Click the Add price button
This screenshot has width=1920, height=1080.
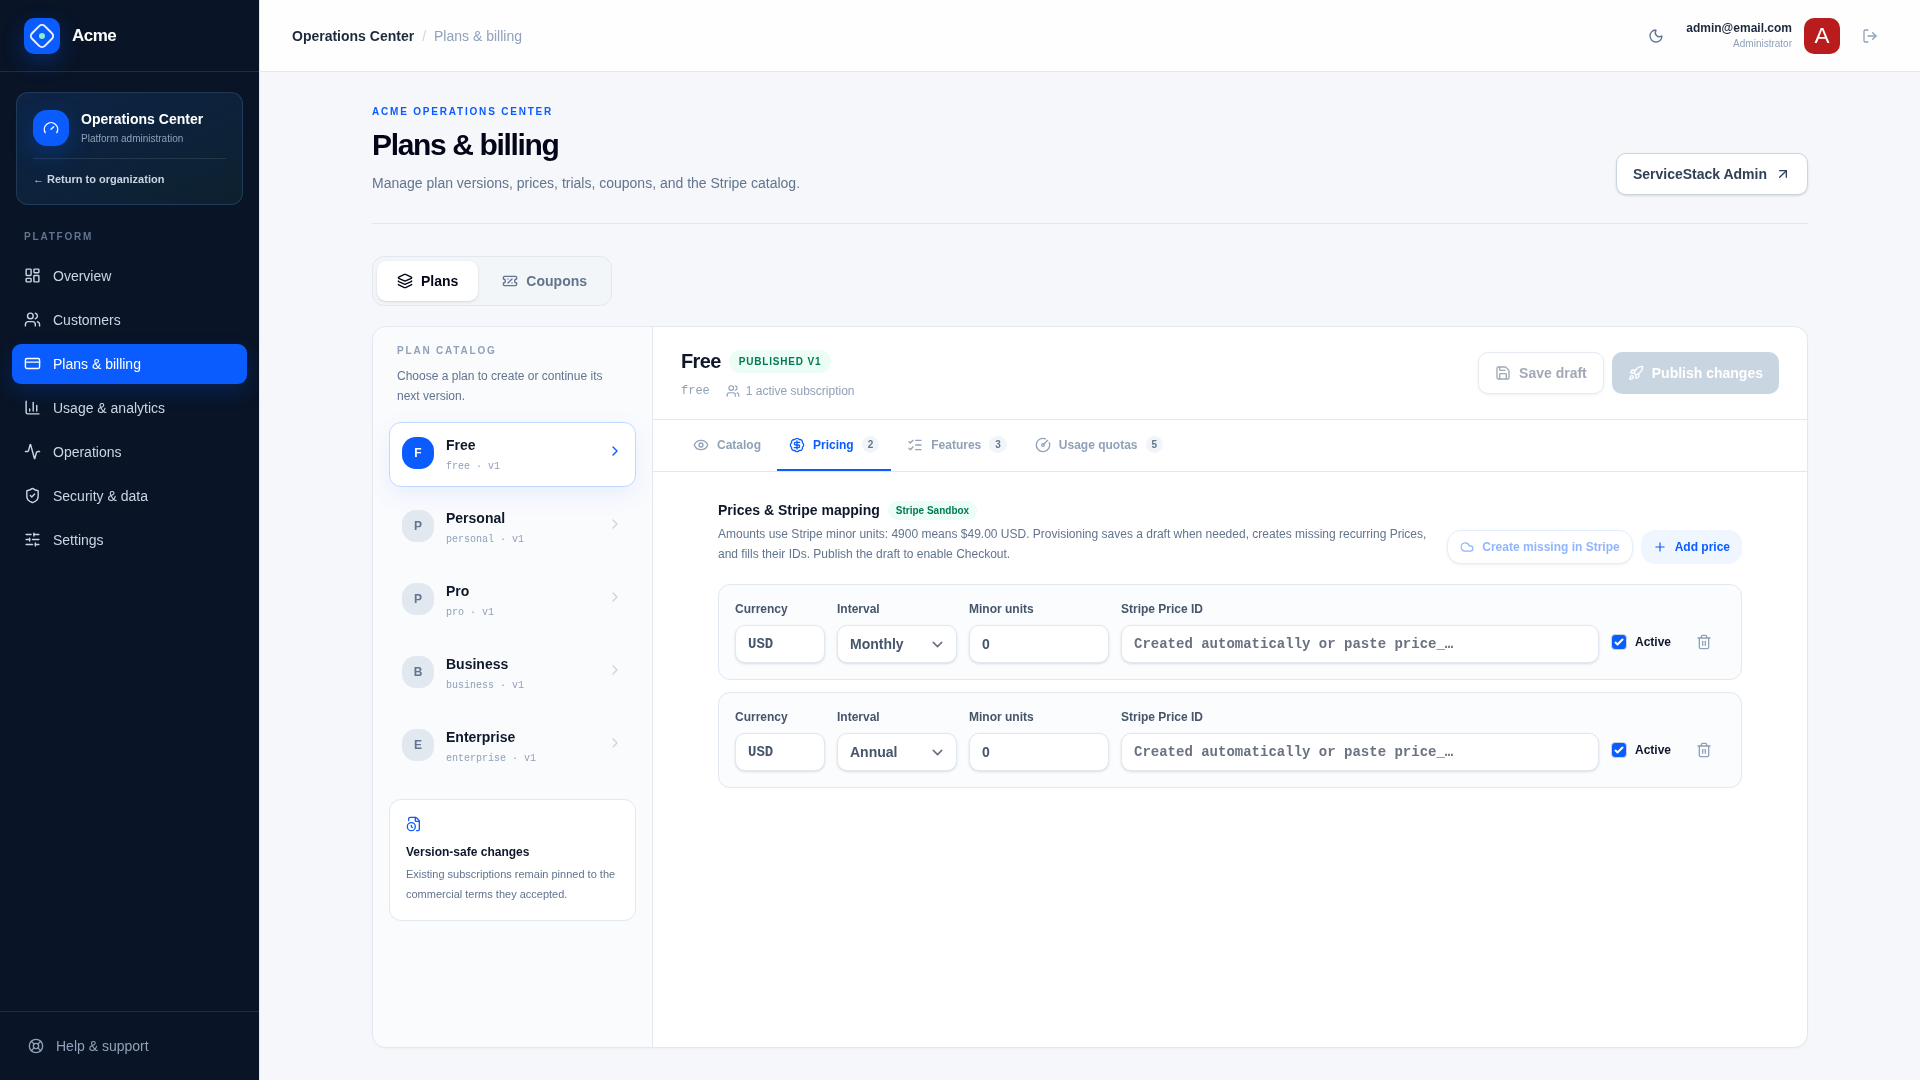(1691, 547)
